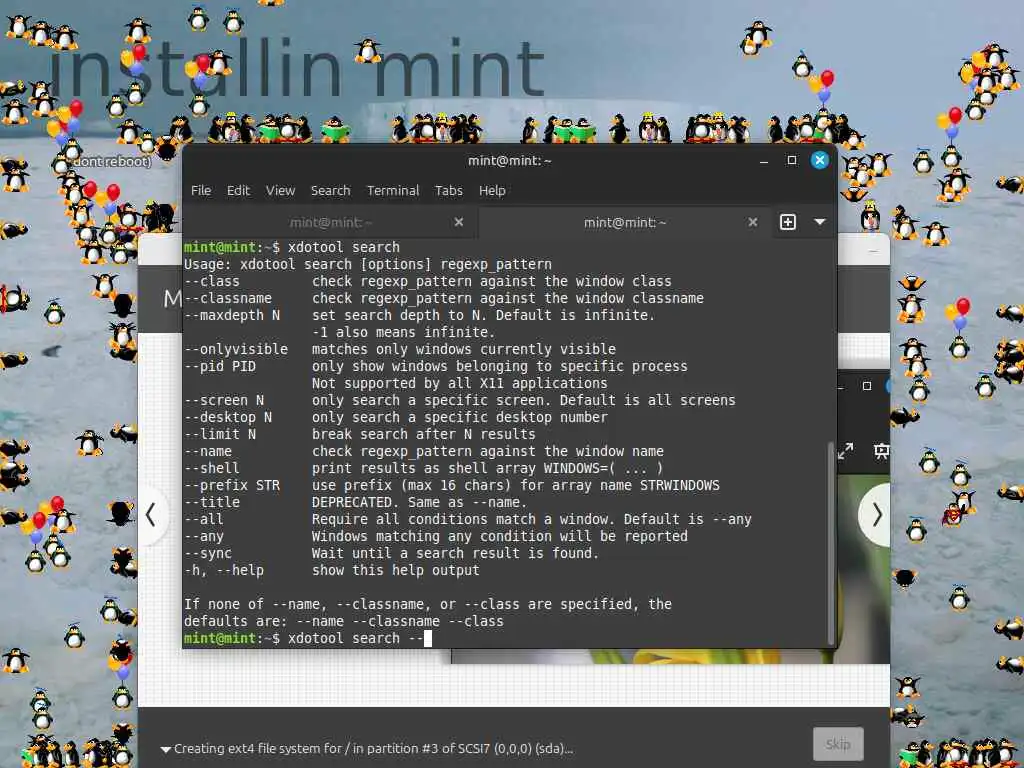Go to next installer slide
The height and width of the screenshot is (768, 1024).
point(876,515)
